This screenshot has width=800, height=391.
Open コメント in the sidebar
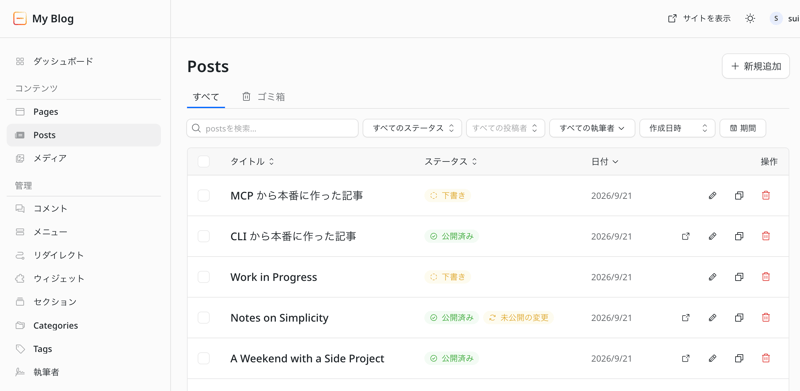pyautogui.click(x=84, y=208)
